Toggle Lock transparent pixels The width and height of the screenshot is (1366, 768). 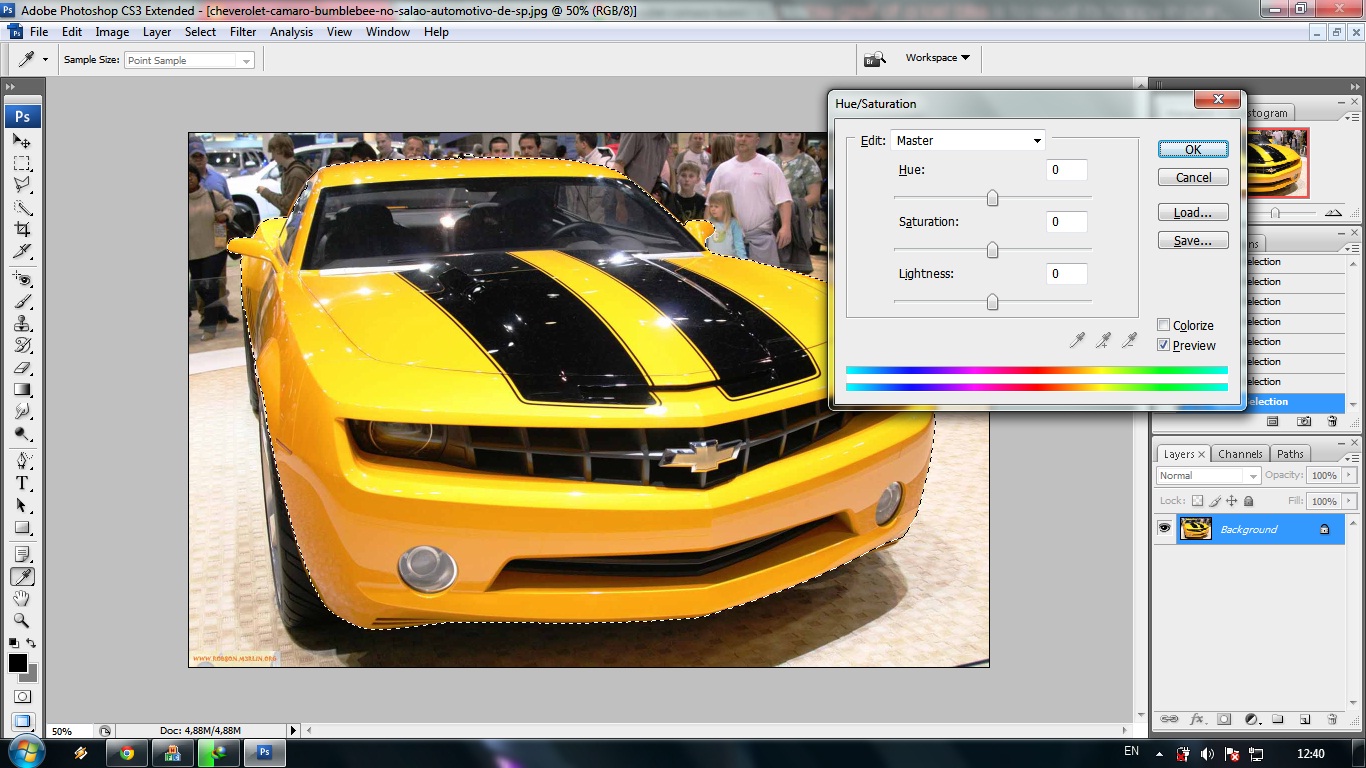click(x=1198, y=501)
